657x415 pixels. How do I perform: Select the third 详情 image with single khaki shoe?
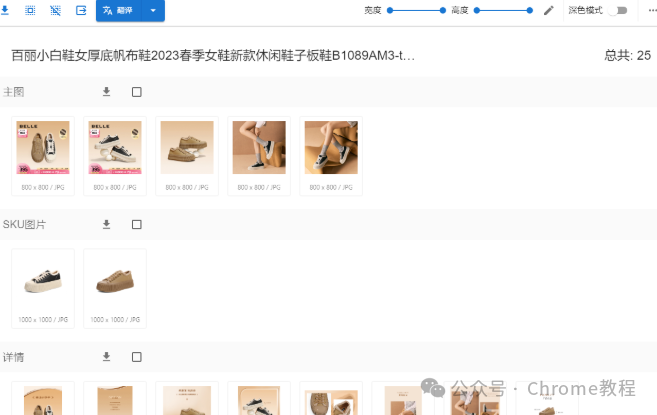click(187, 400)
